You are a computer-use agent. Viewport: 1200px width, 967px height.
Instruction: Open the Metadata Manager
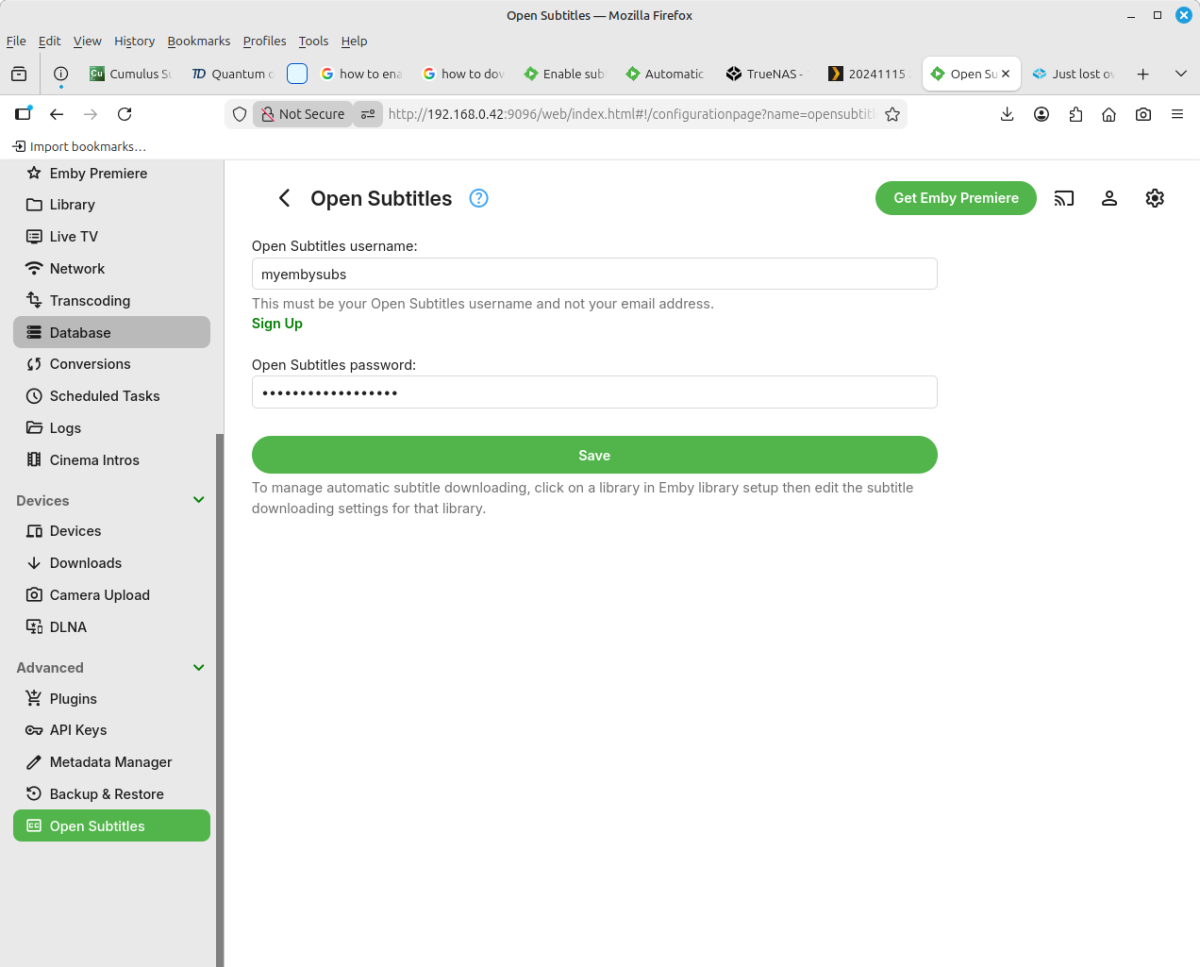(110, 761)
